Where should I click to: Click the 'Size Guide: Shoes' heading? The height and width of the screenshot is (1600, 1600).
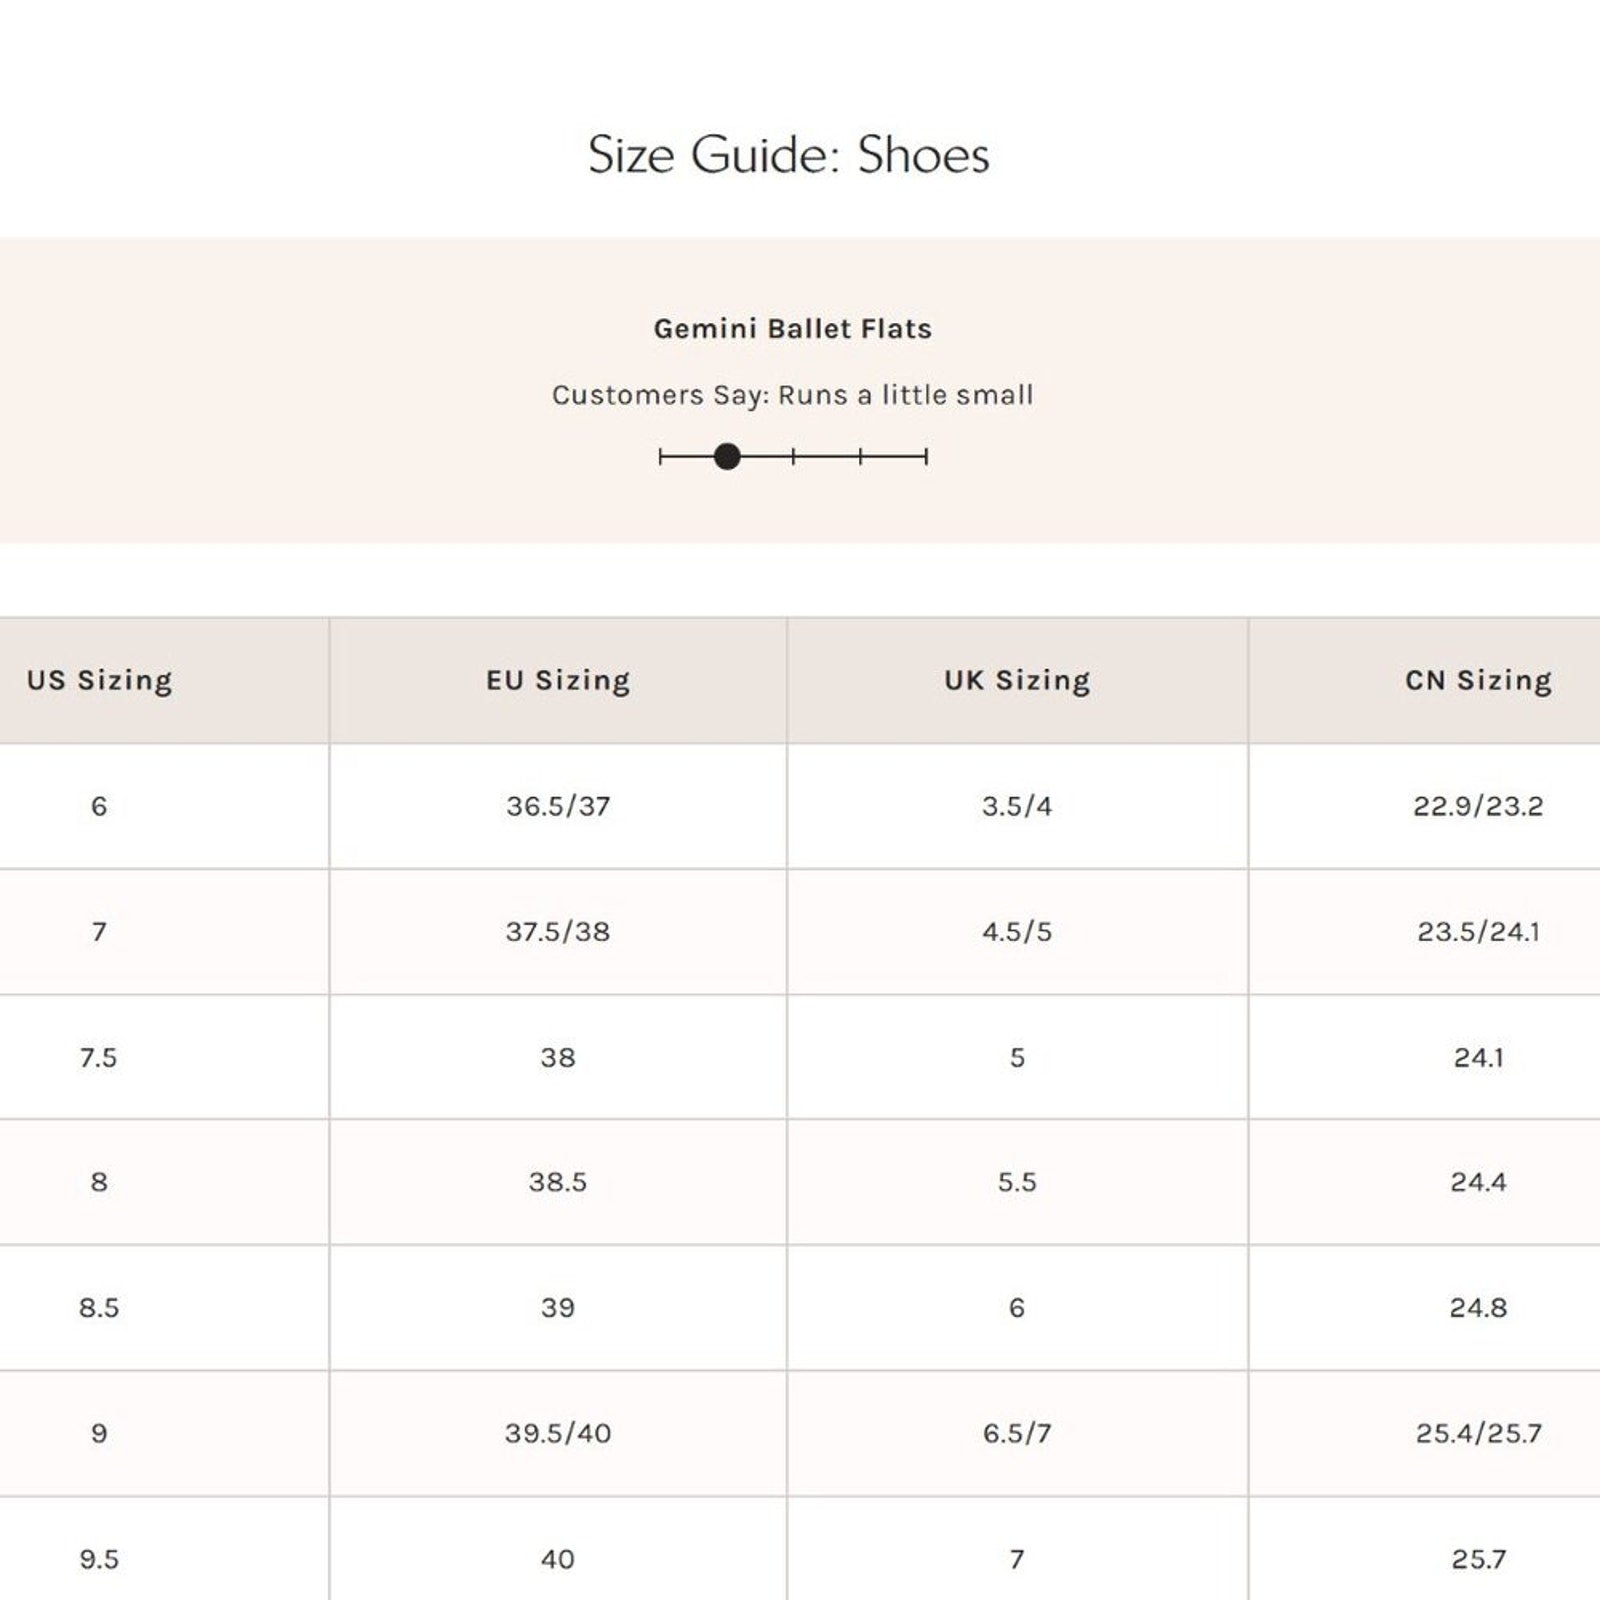pos(789,155)
